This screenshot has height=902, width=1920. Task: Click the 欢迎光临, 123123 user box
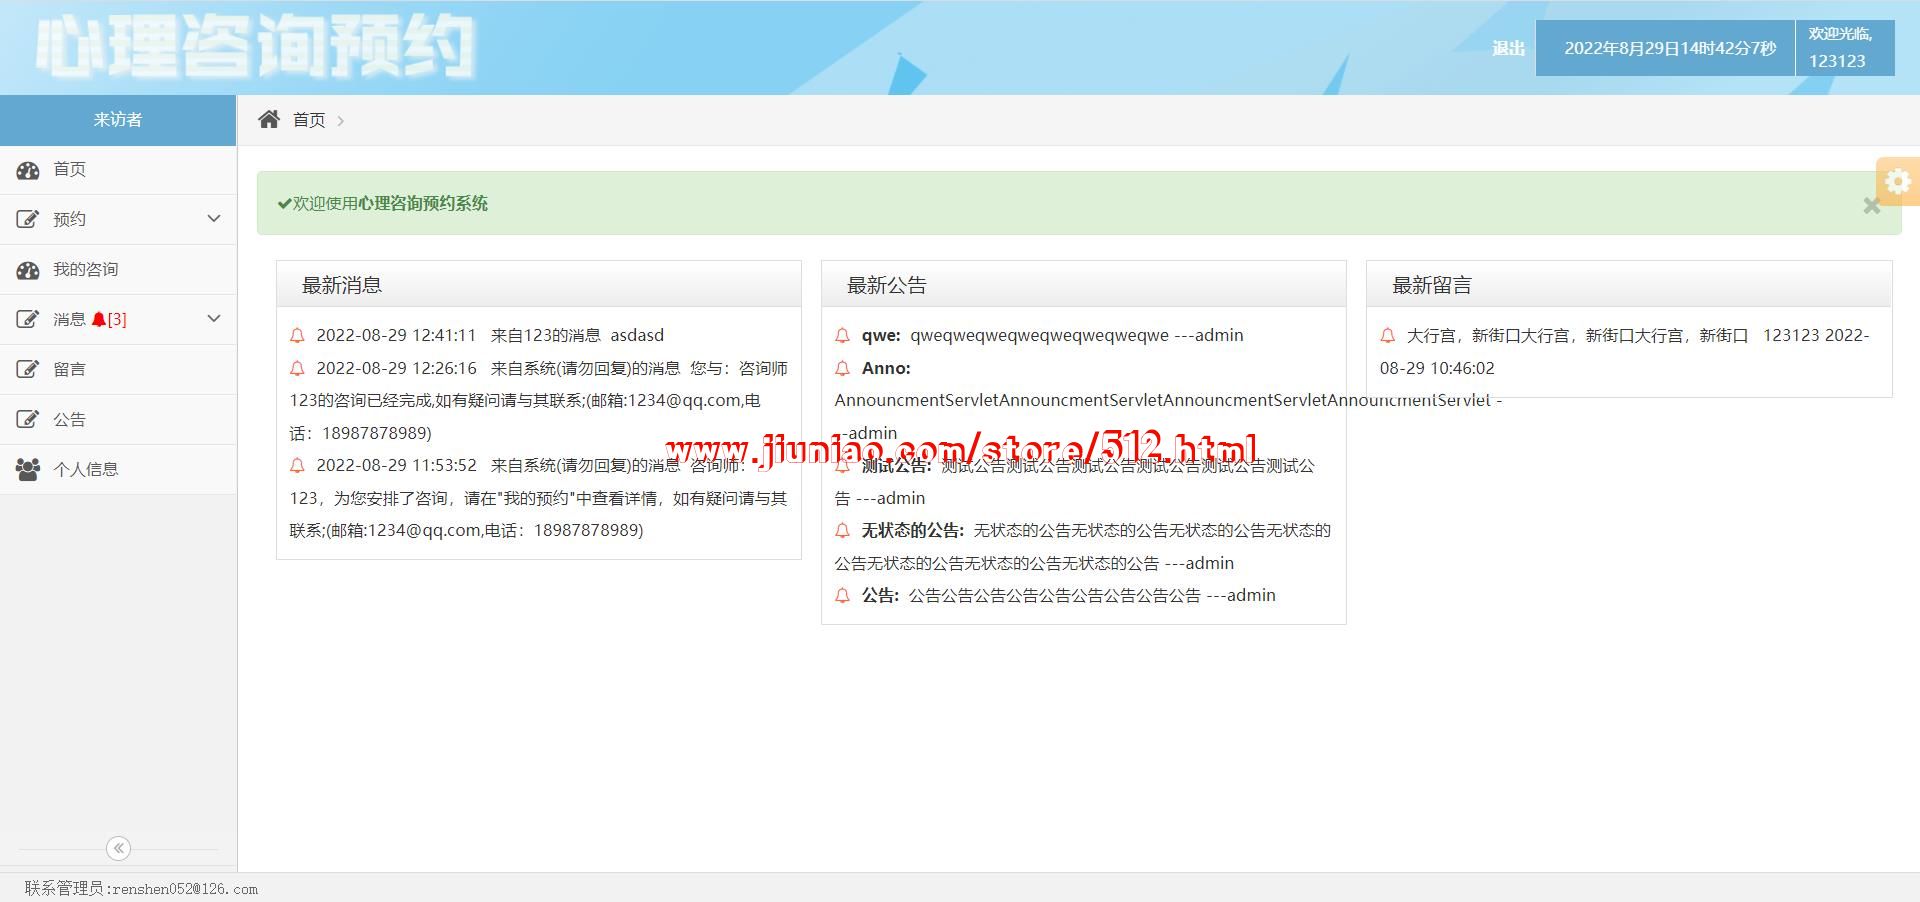click(x=1845, y=48)
